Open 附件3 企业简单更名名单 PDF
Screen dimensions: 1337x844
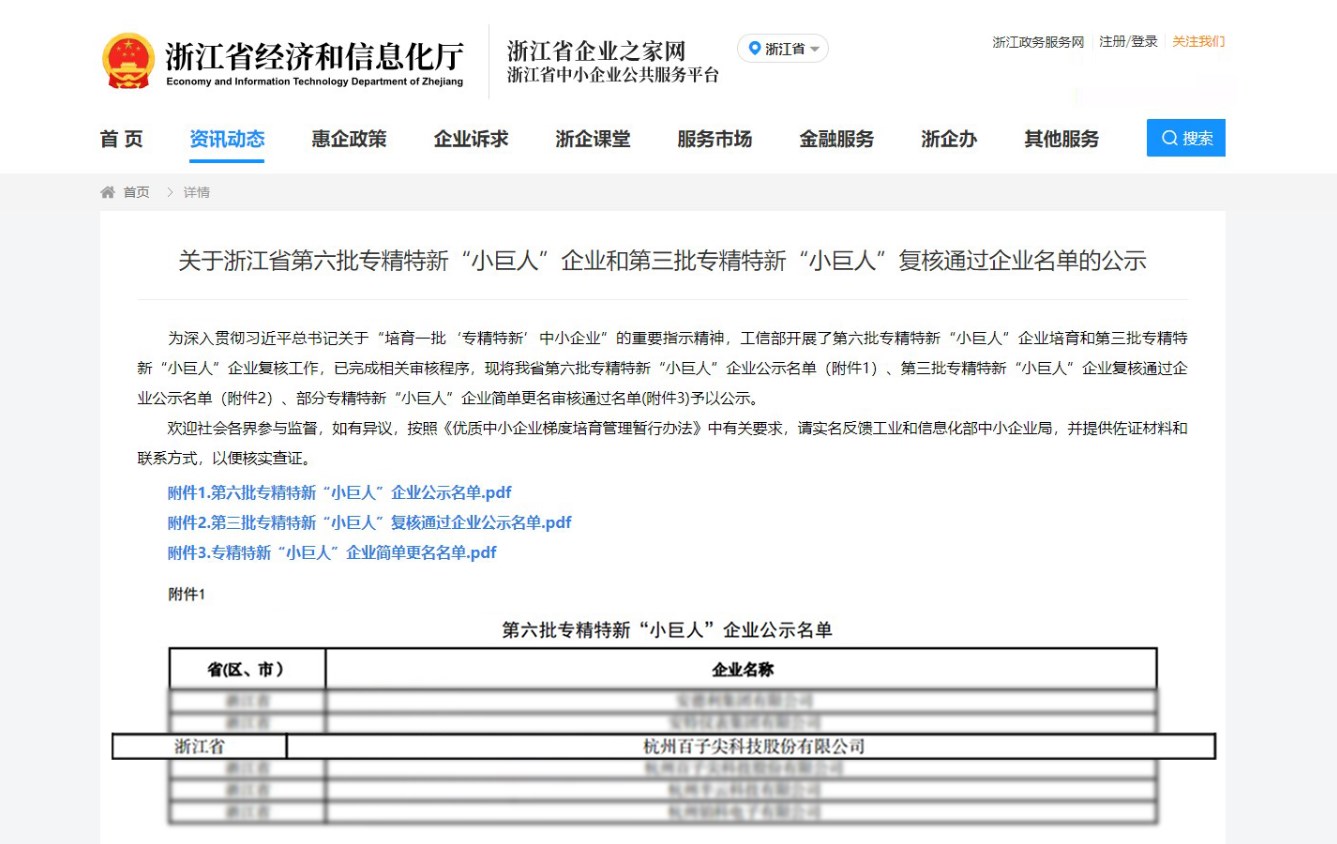[331, 552]
